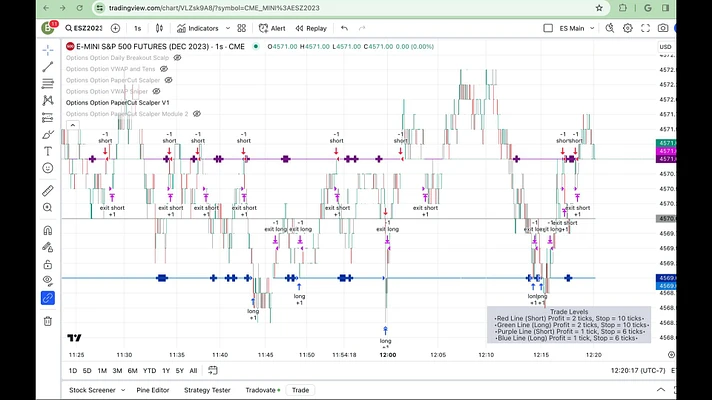Switch to the Strategy Tester tab

pyautogui.click(x=207, y=390)
